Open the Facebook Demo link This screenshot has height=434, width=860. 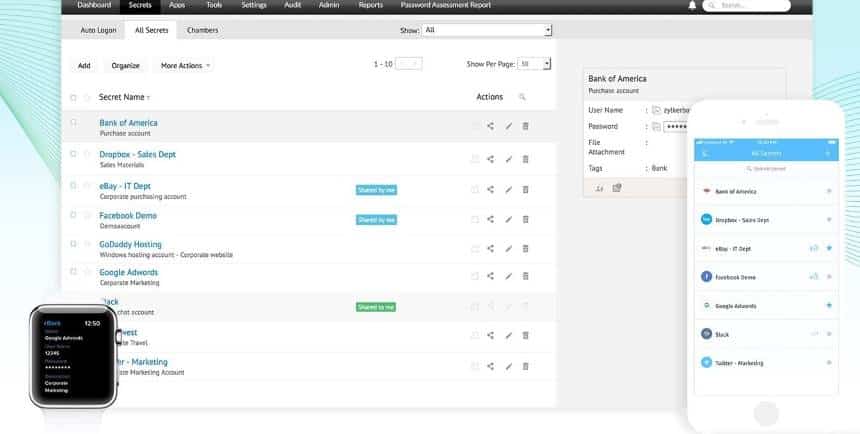coord(128,216)
